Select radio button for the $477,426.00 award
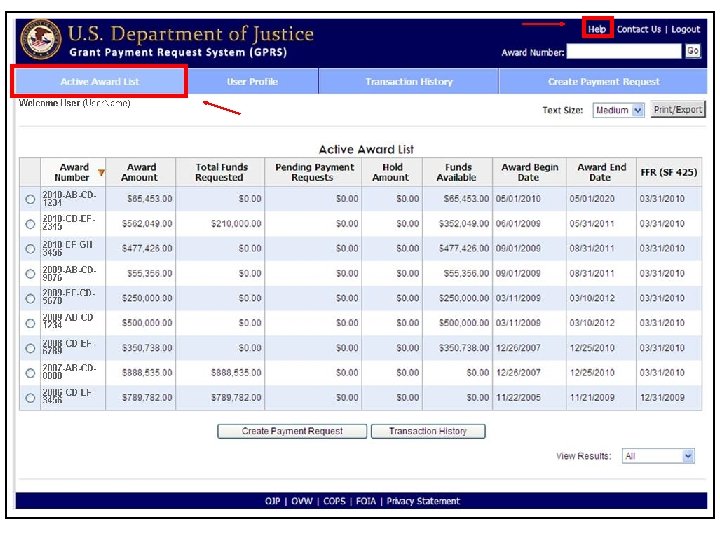Screen dimensions: 720x540 (30, 248)
